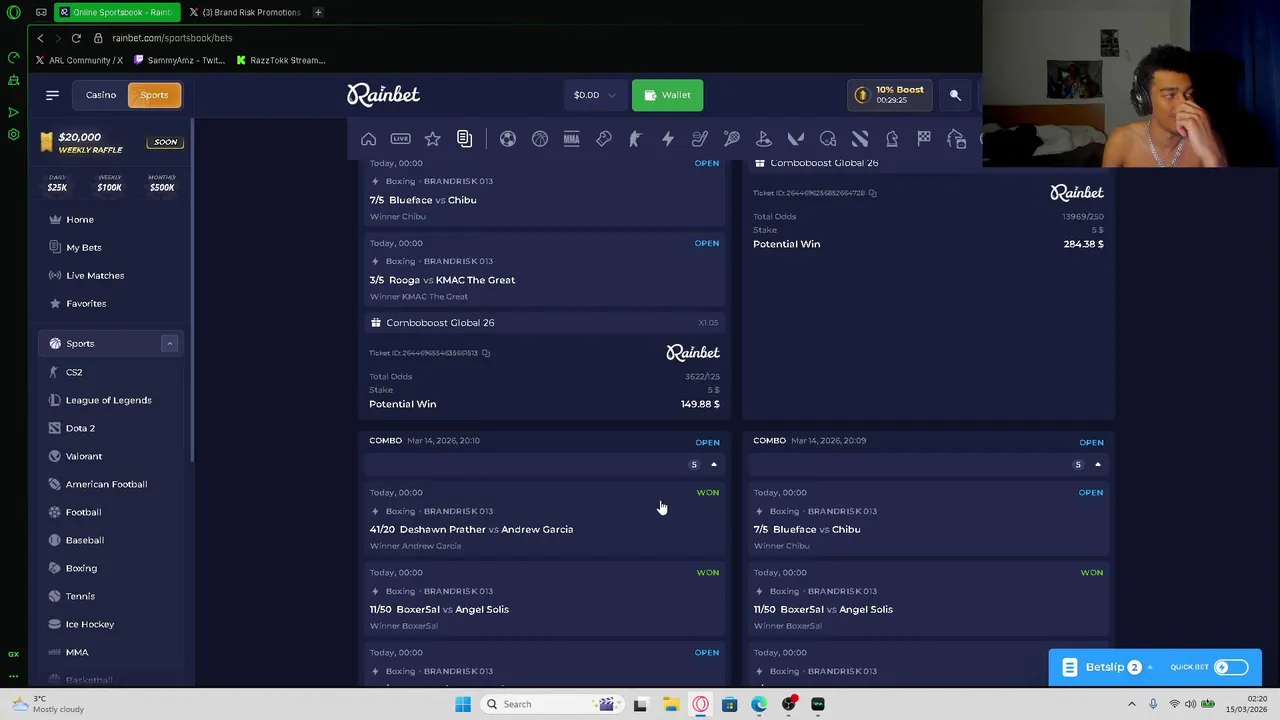
Task: Open Deshawn Prather vs Andrew Garcia match
Action: (486, 530)
